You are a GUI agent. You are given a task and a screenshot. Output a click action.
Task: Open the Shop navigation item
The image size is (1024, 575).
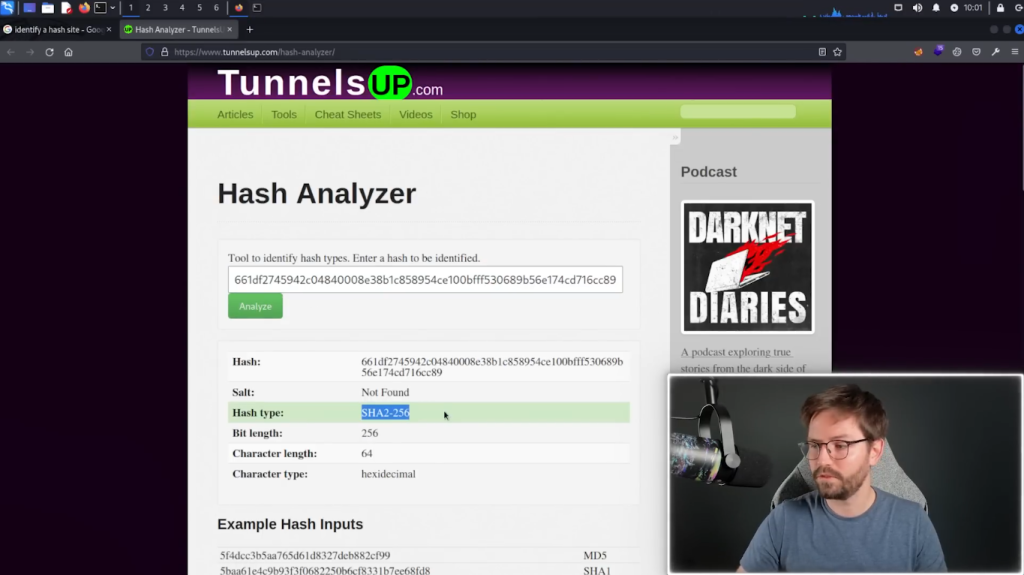tap(463, 114)
